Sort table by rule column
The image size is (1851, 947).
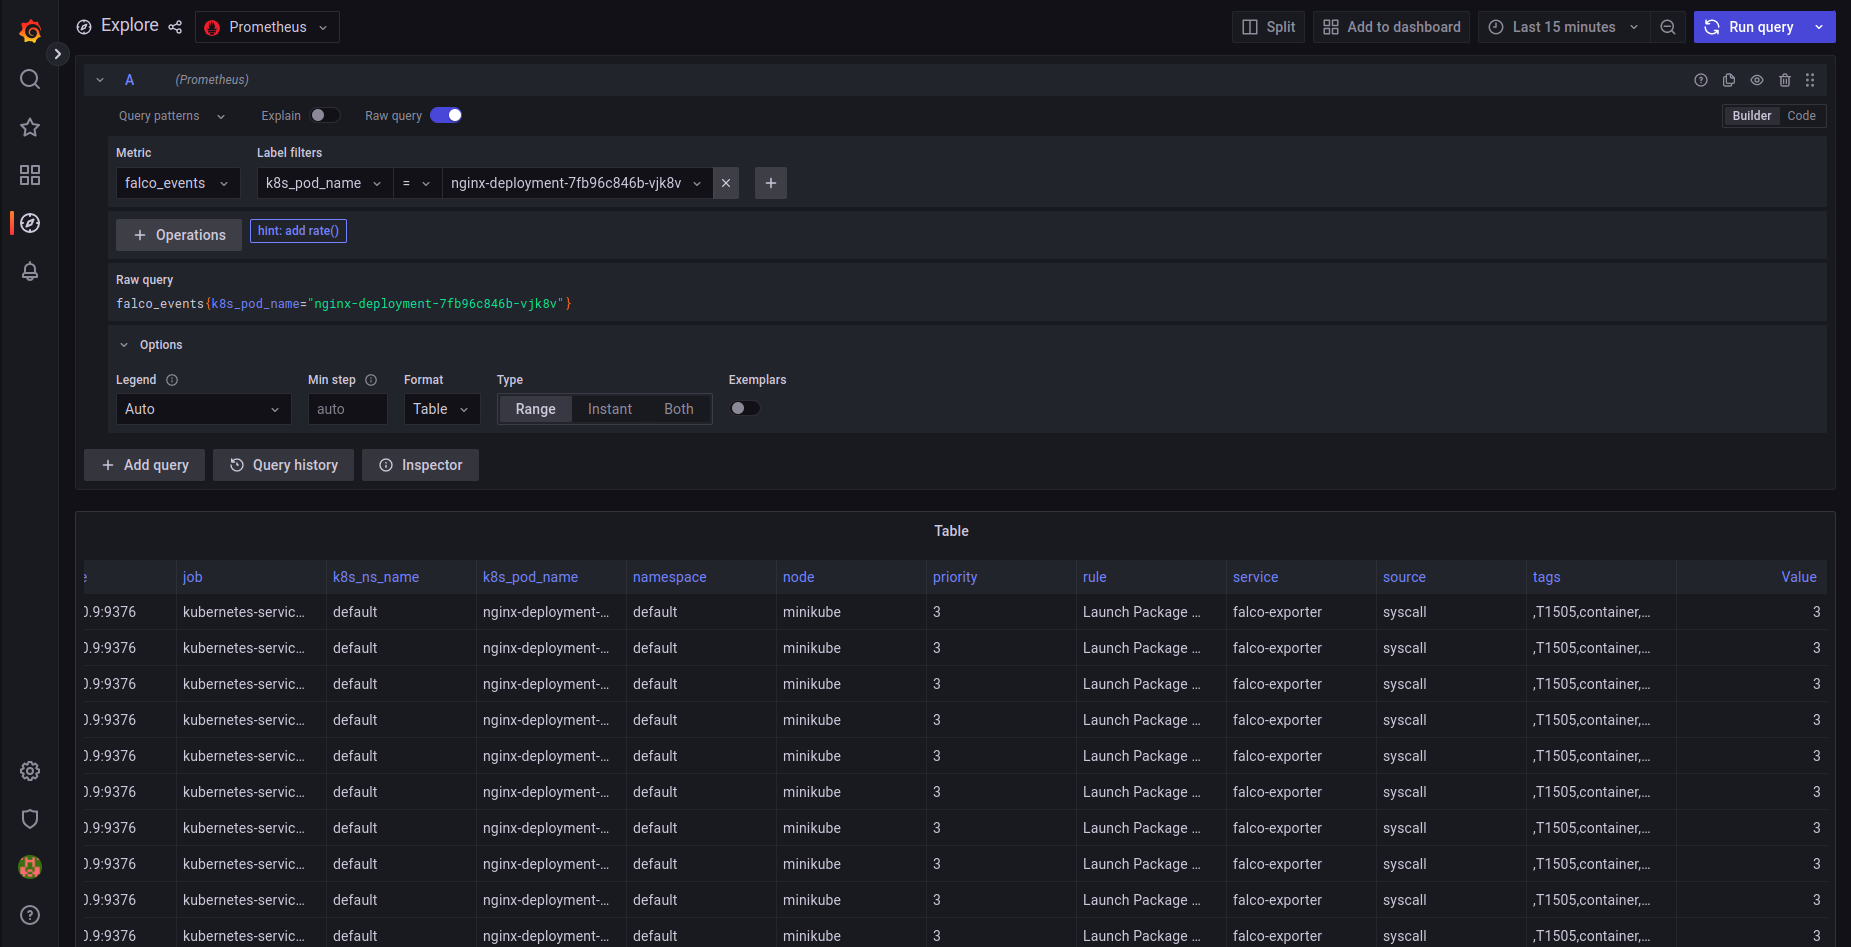(x=1095, y=577)
